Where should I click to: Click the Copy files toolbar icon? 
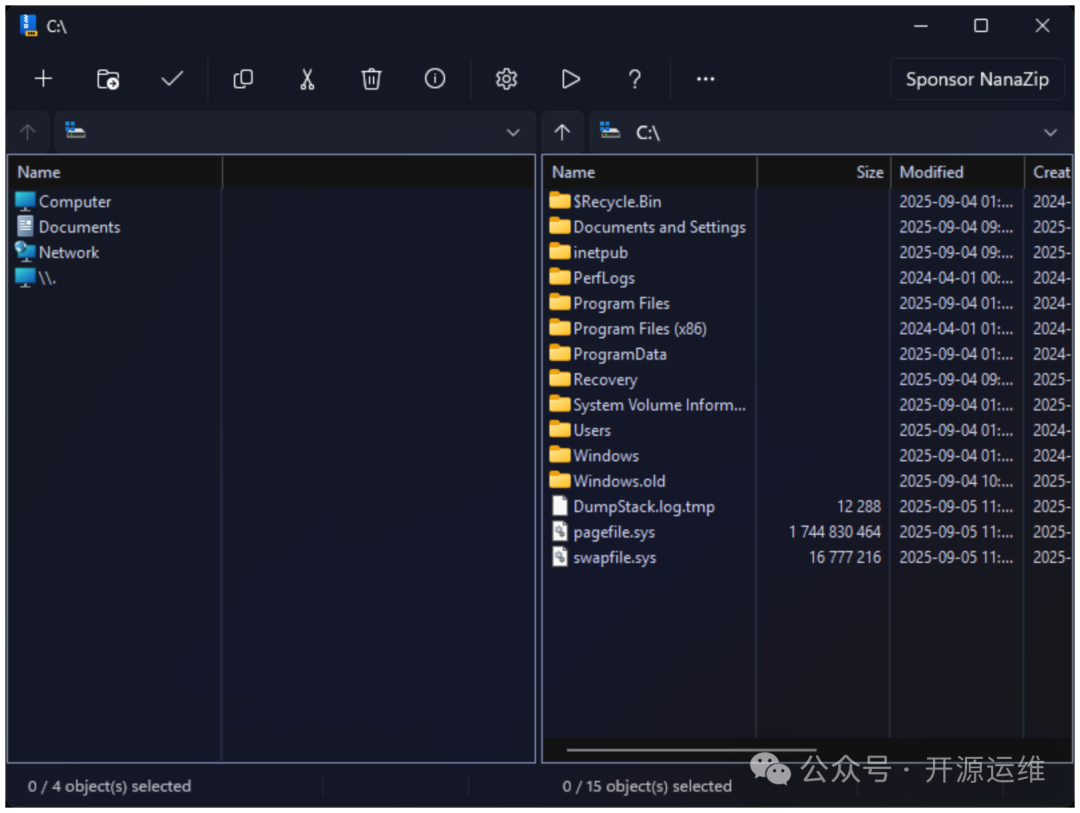click(x=243, y=79)
